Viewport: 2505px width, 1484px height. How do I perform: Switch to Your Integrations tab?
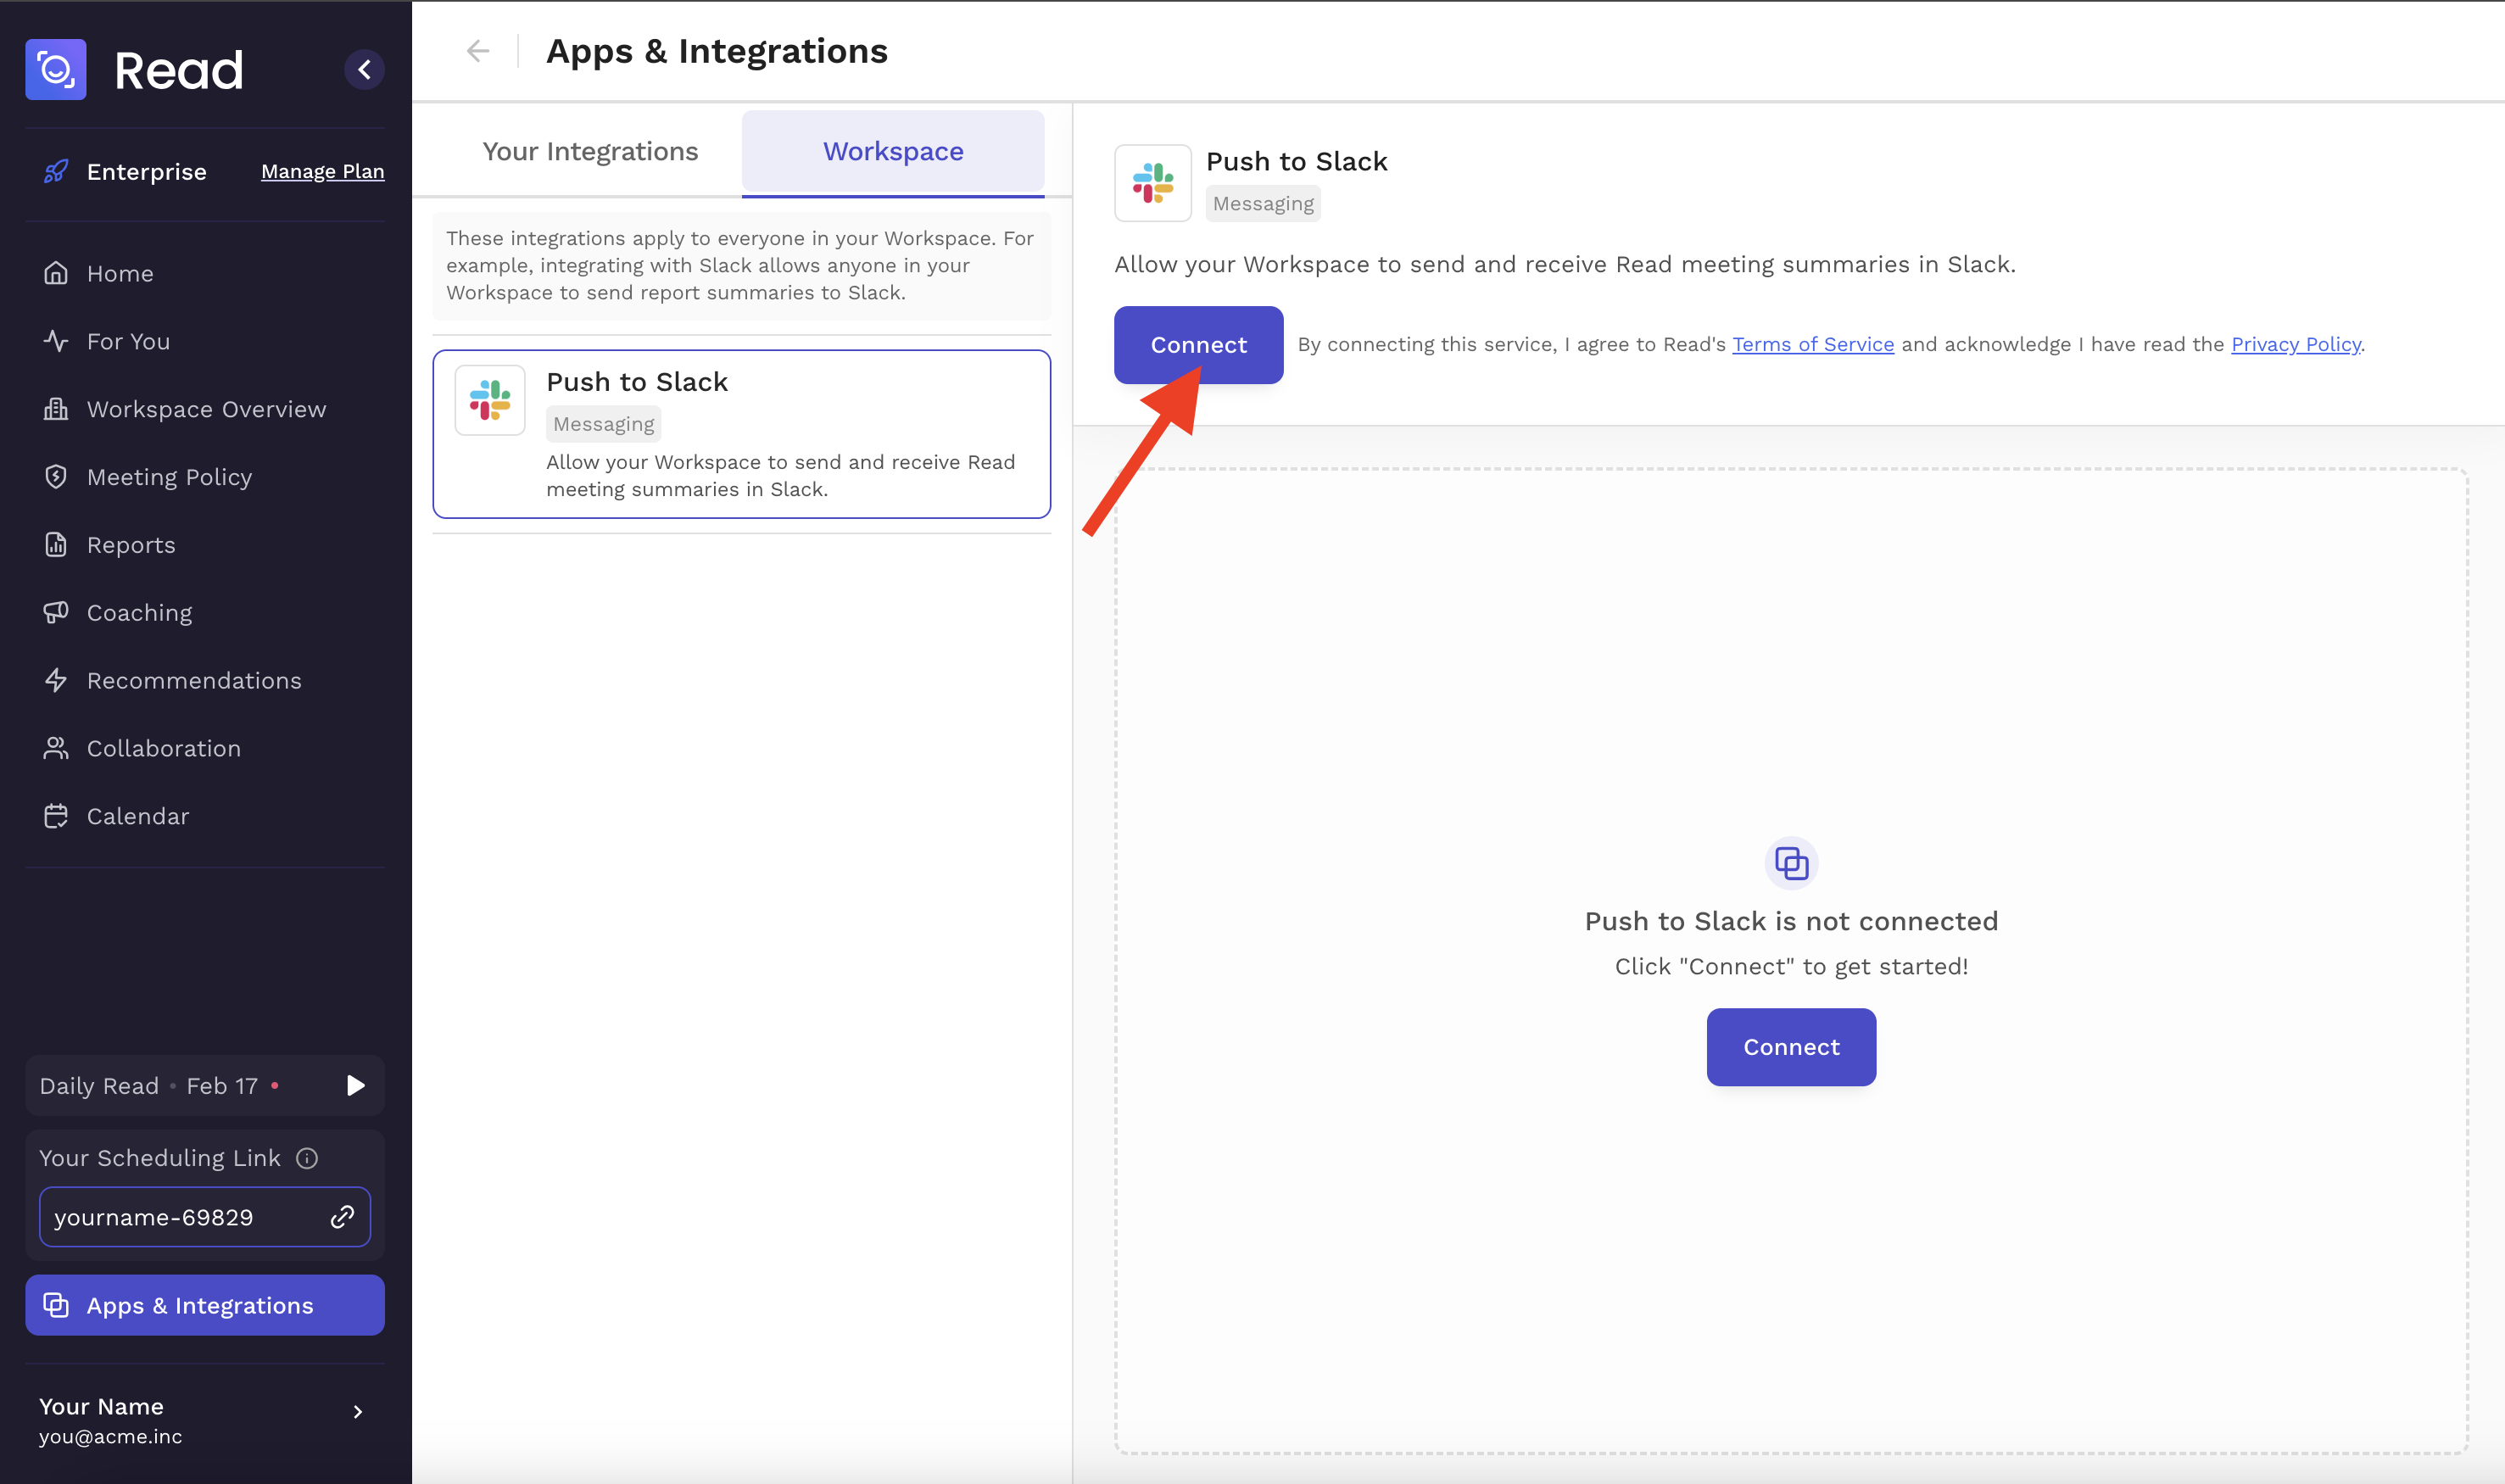coord(590,151)
